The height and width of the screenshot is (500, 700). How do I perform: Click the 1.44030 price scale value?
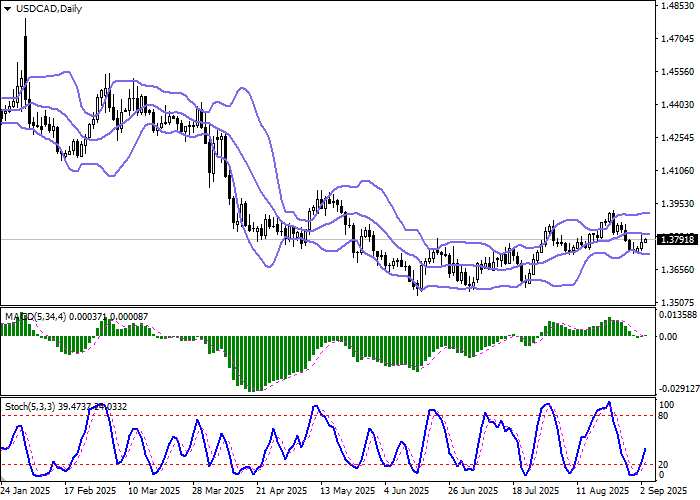tap(677, 105)
